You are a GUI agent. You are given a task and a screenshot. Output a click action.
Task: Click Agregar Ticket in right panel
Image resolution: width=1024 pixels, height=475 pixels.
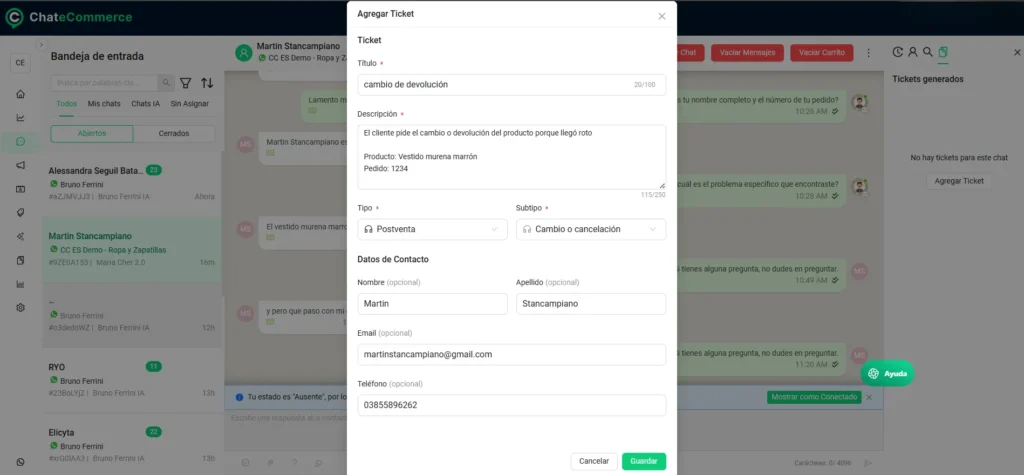click(x=959, y=181)
